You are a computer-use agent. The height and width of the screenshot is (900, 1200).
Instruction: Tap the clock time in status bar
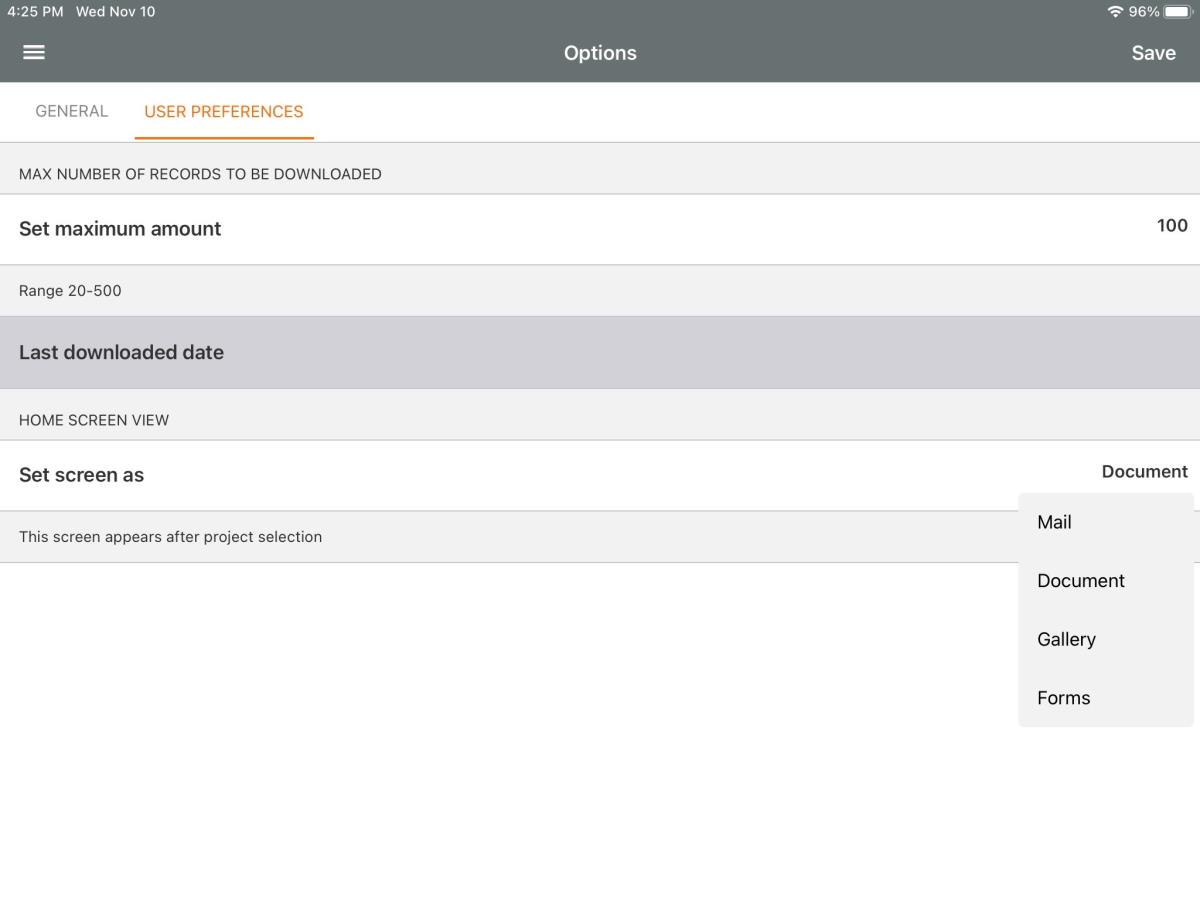click(35, 12)
